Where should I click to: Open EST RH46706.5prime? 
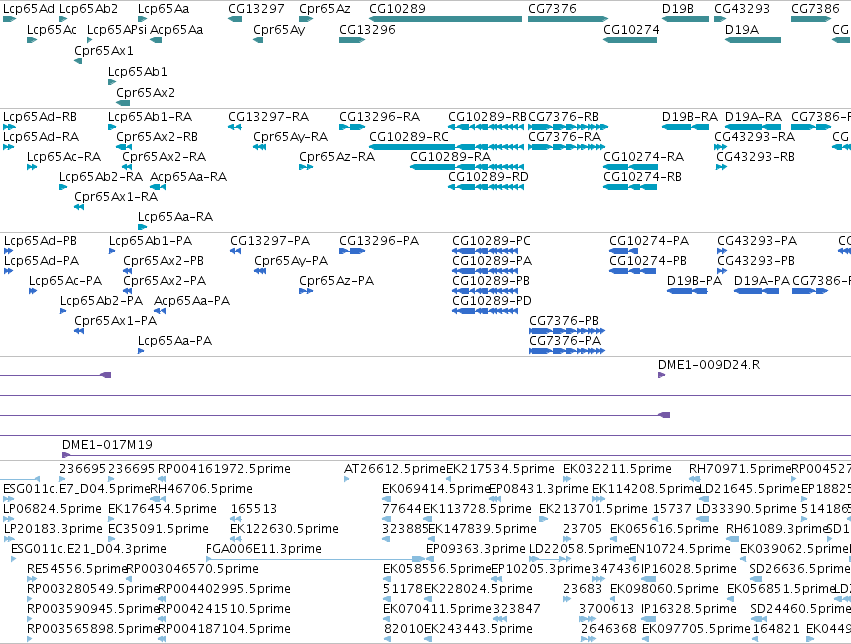pos(201,489)
